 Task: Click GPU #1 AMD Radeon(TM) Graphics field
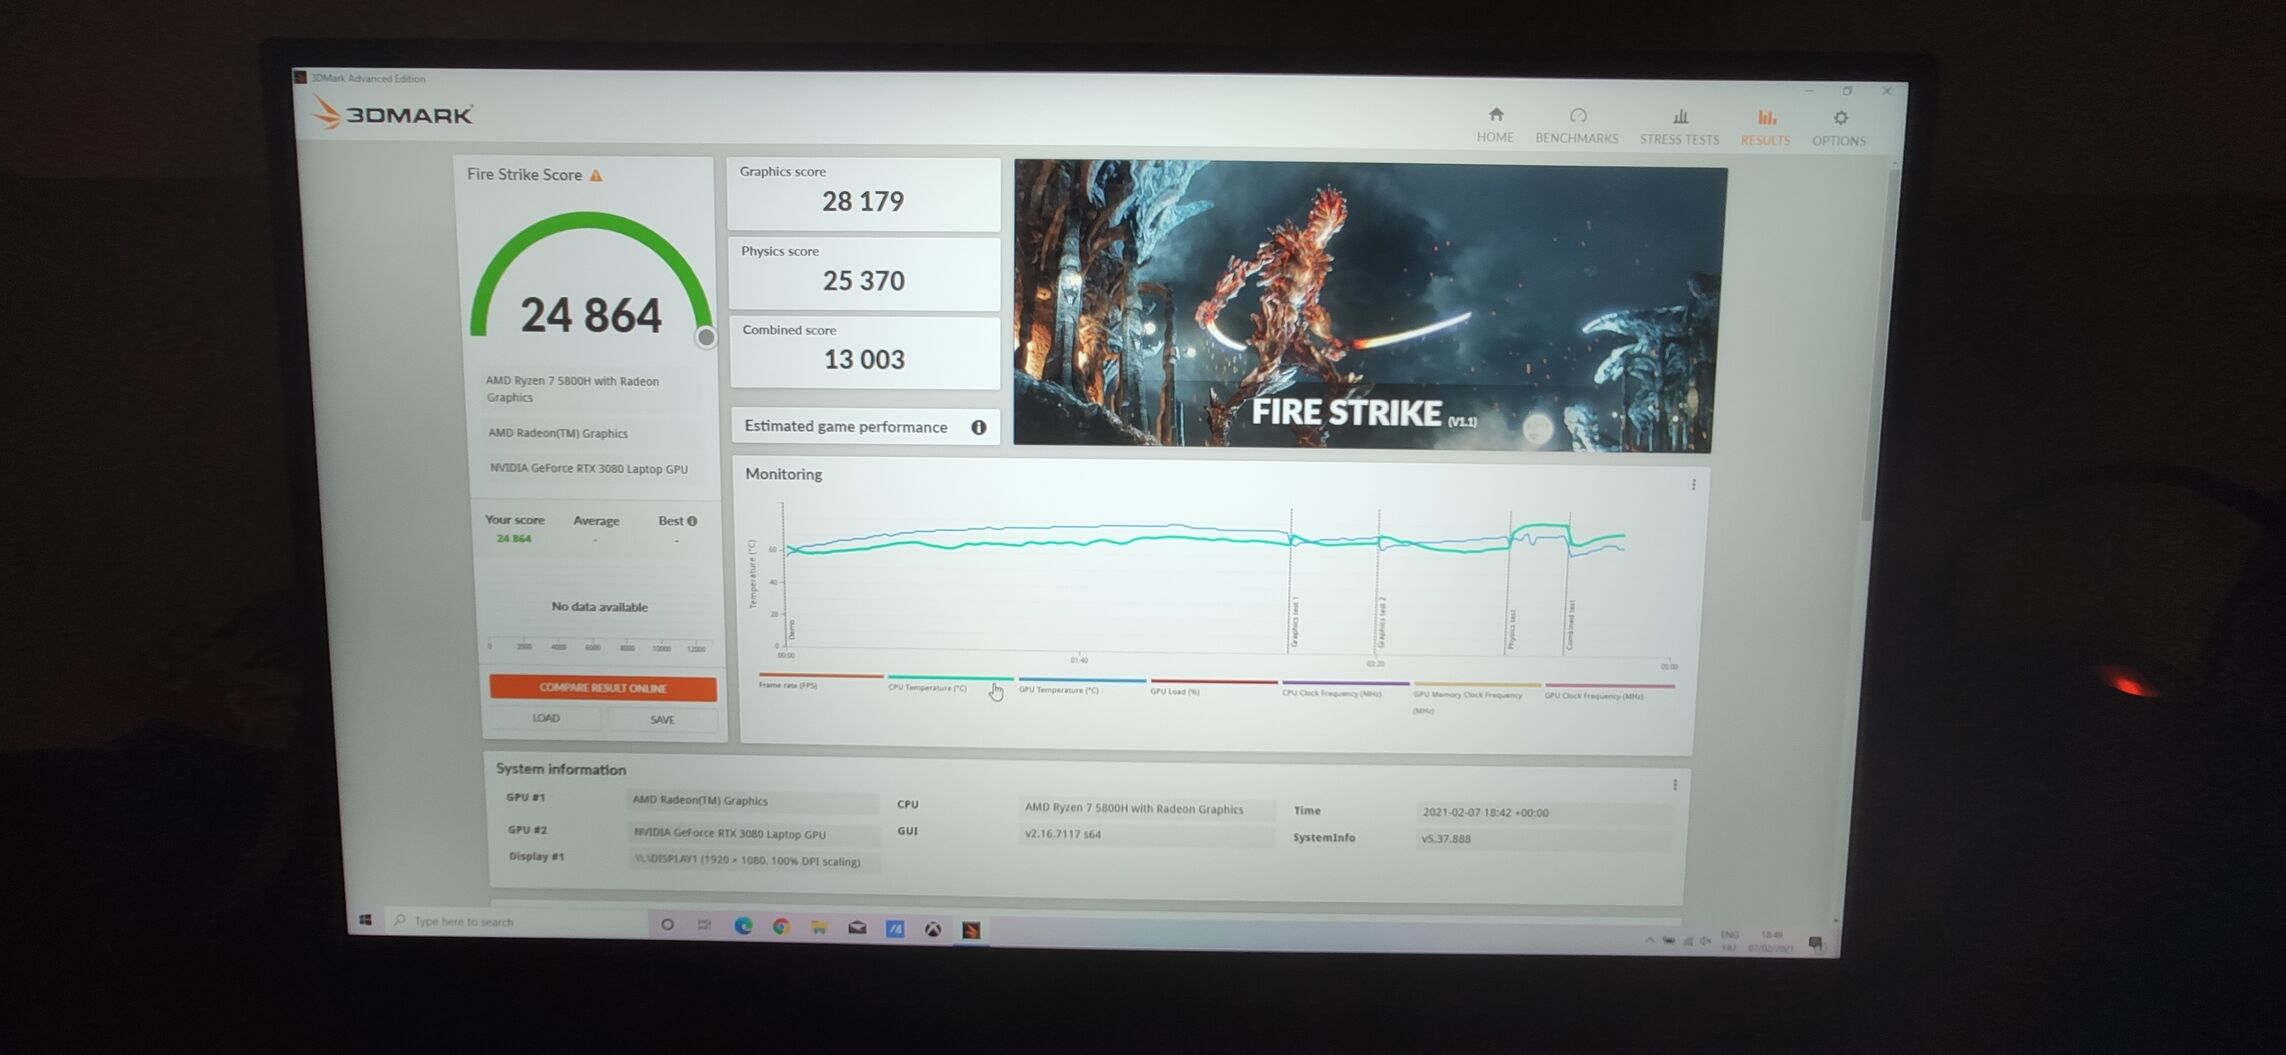coord(752,801)
